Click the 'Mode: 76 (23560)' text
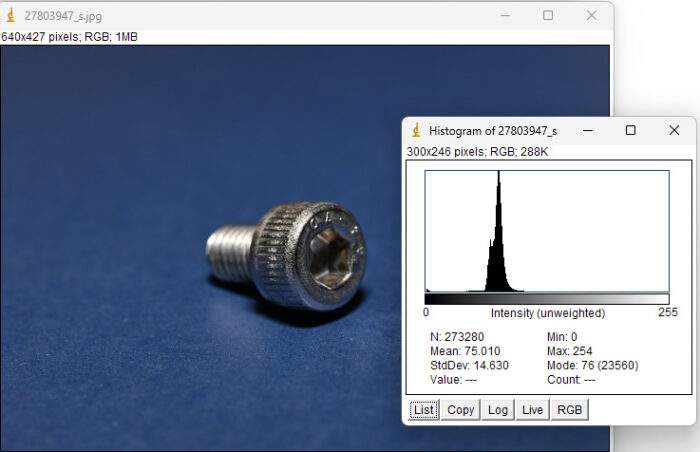 point(592,365)
